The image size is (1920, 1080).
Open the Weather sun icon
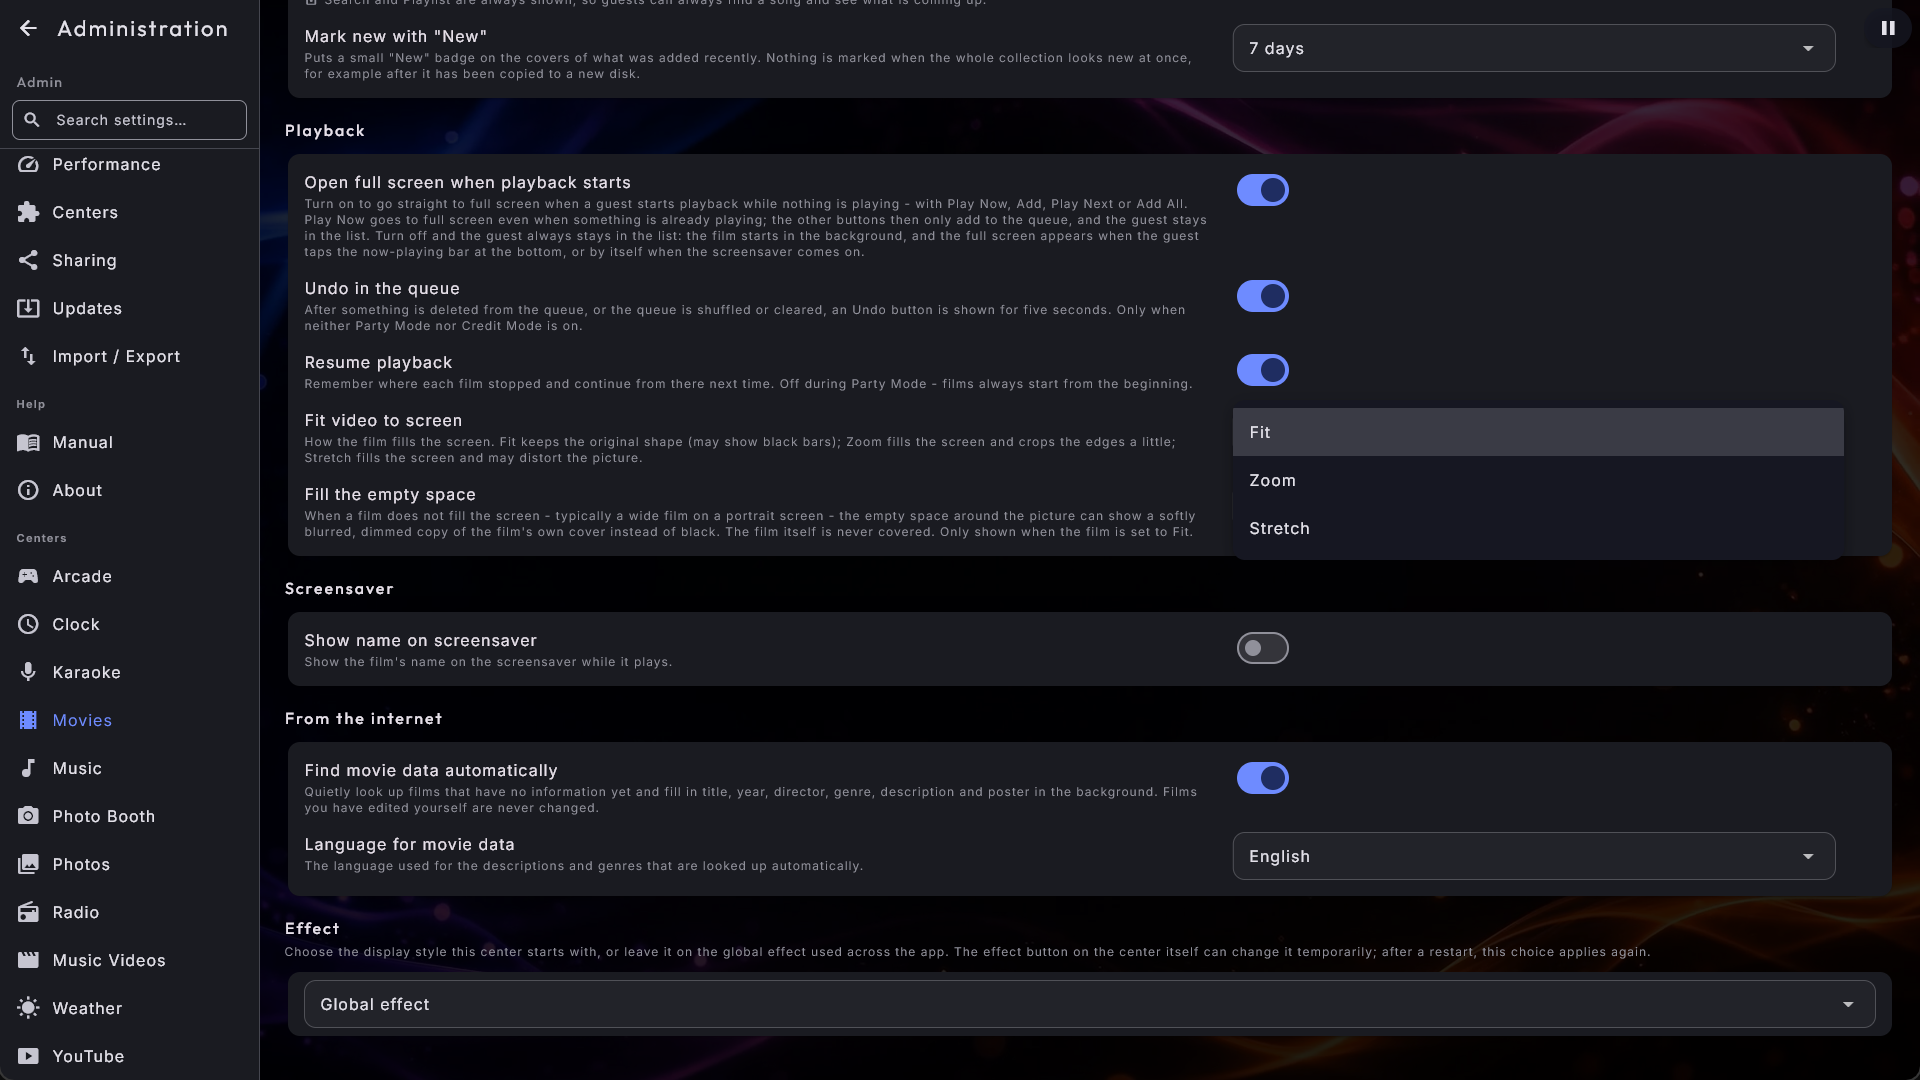point(28,1008)
